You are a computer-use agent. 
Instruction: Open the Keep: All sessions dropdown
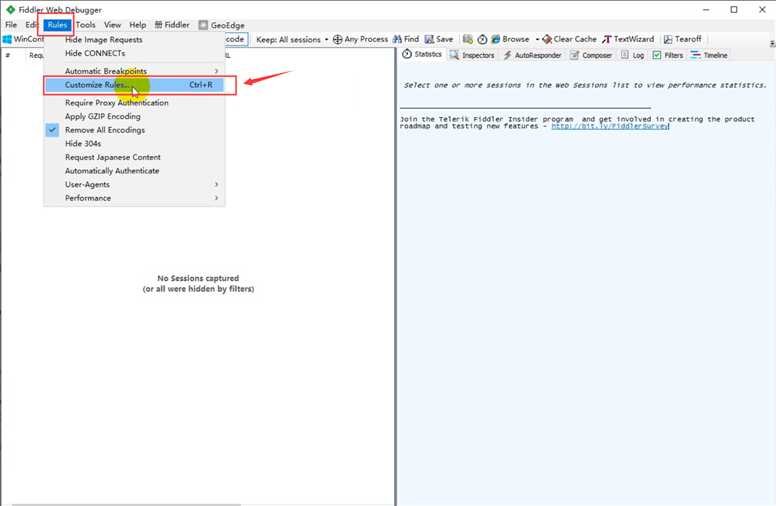click(x=292, y=39)
